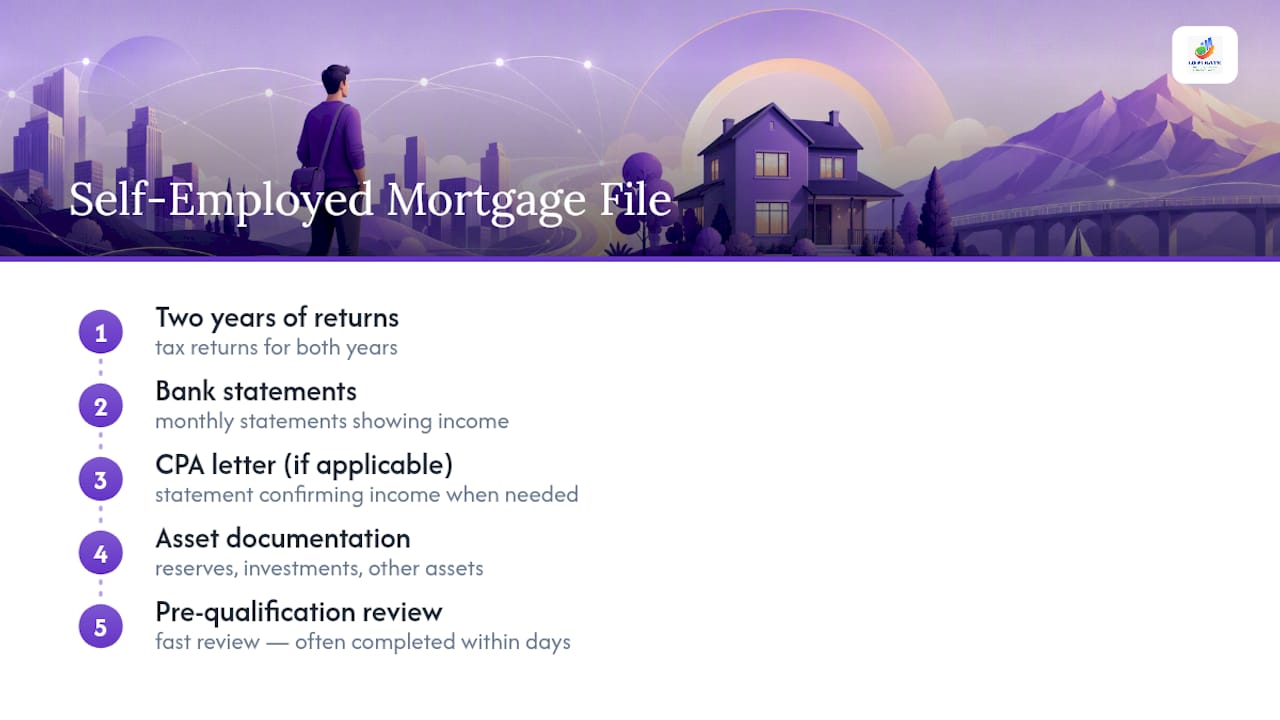Viewport: 1280px width, 720px height.
Task: Select 'tax returns for both years' subtitle
Action: 276,348
